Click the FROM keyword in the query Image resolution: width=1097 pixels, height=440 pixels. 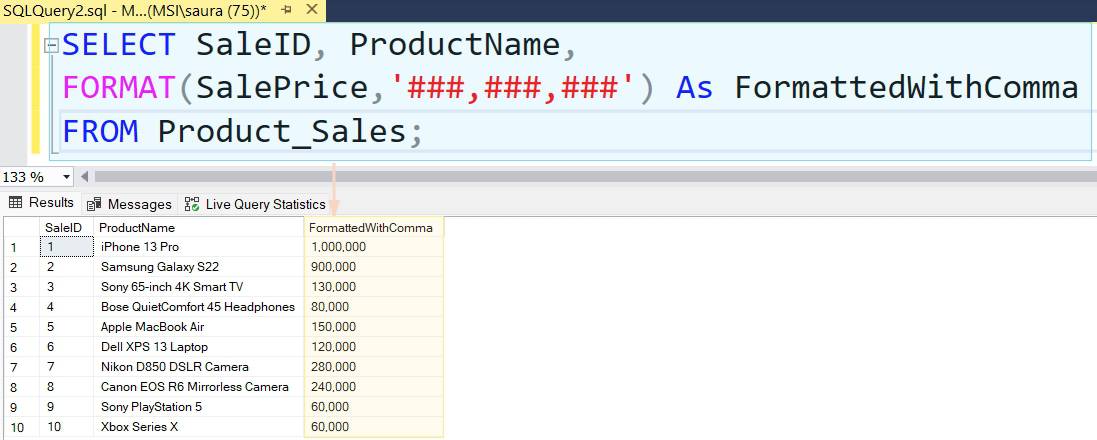click(x=100, y=132)
